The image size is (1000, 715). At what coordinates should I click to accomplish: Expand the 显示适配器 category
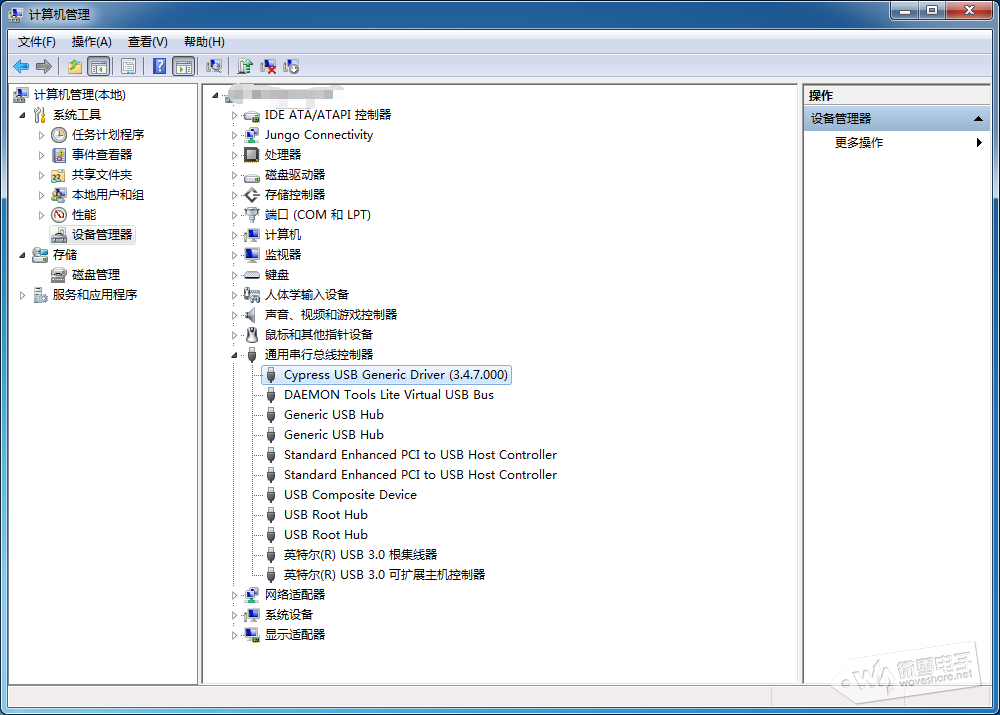click(234, 635)
